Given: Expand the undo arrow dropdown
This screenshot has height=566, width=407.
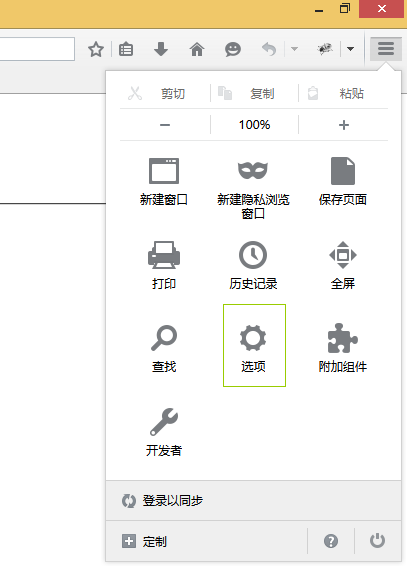Looking at the screenshot, I should coord(294,49).
